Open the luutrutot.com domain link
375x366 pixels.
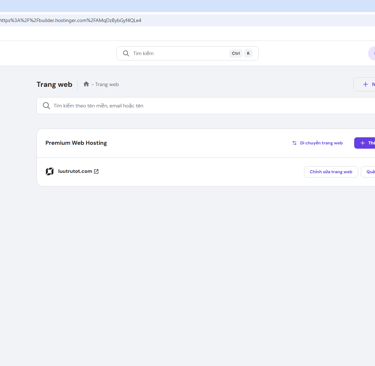(x=75, y=171)
